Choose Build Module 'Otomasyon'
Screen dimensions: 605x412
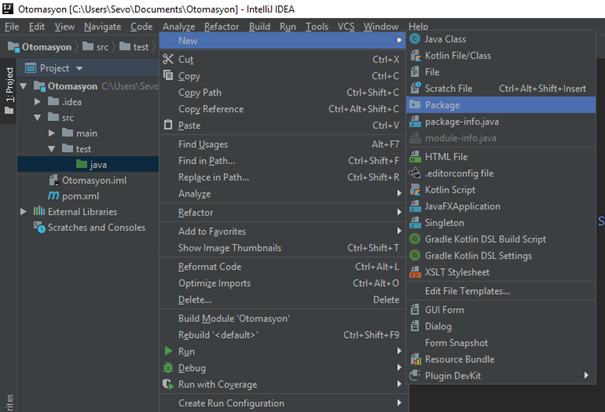pyautogui.click(x=282, y=318)
